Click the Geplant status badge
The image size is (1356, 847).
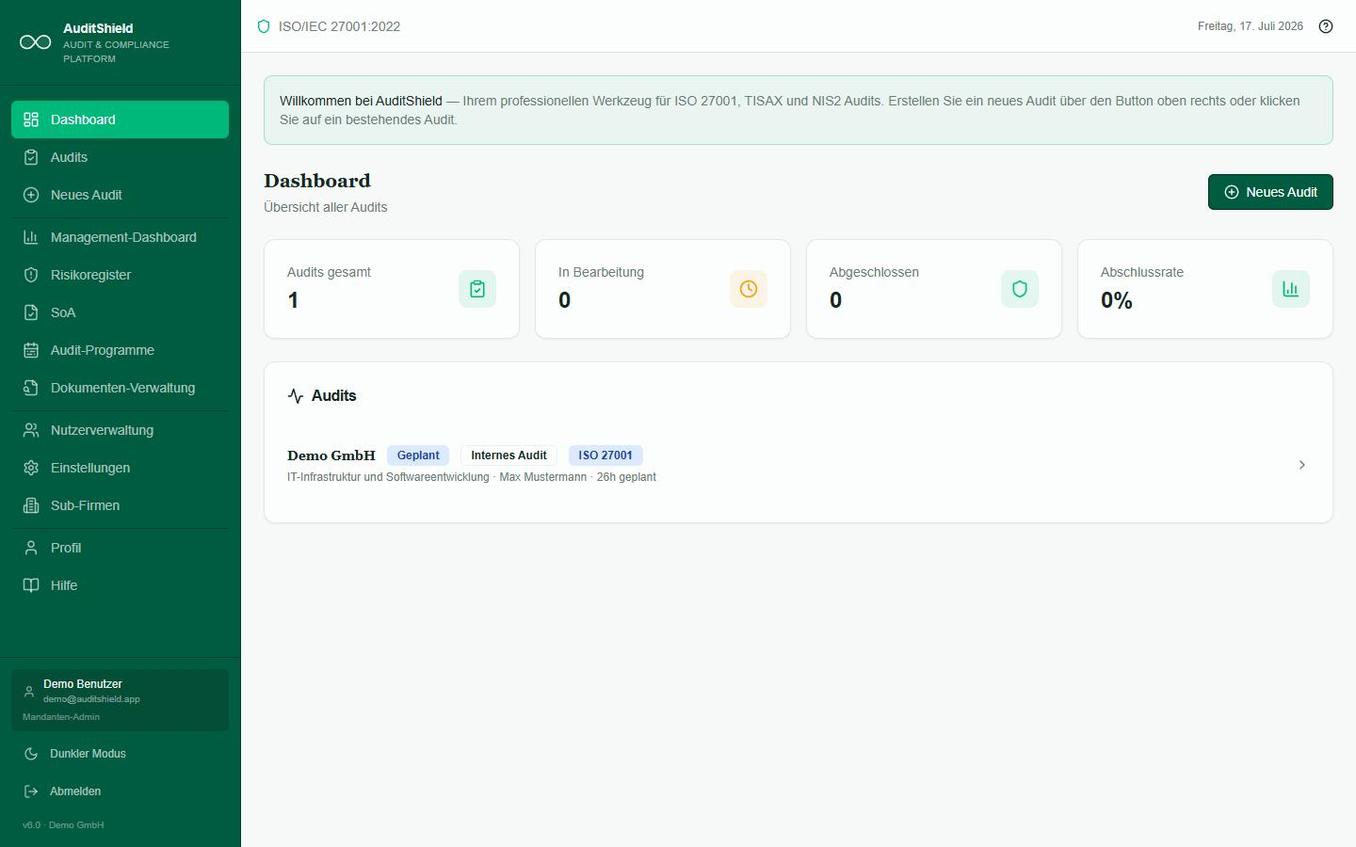[418, 455]
